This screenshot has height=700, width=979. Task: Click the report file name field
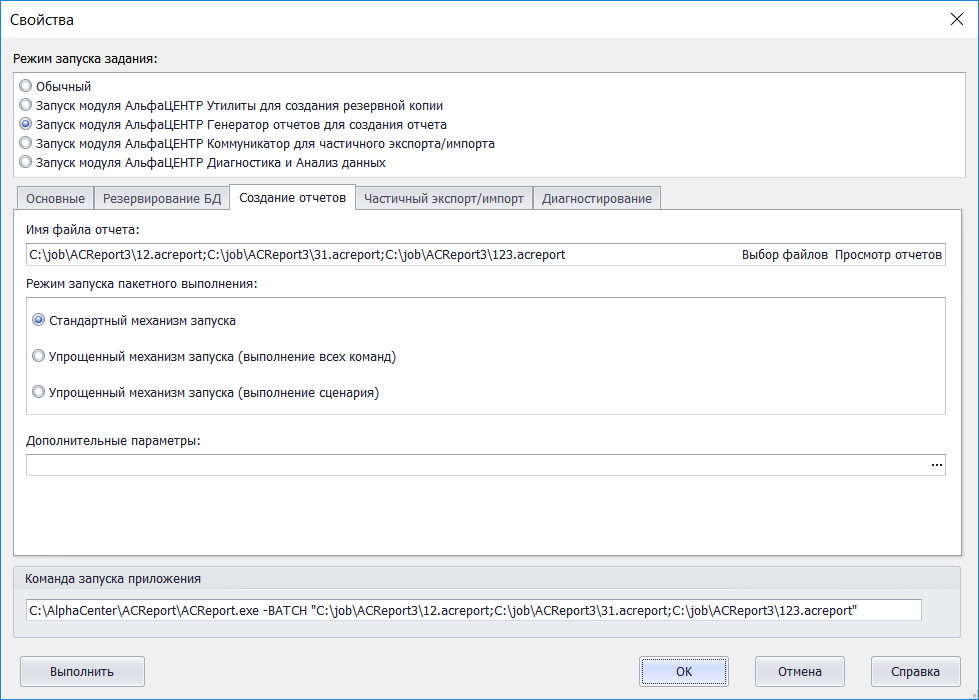click(380, 255)
